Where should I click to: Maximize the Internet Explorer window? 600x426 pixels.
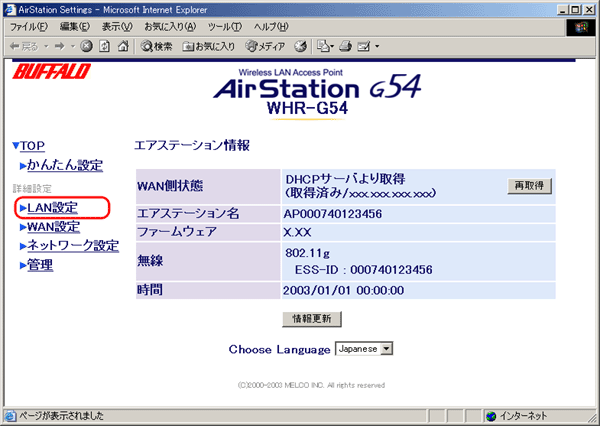[x=575, y=10]
